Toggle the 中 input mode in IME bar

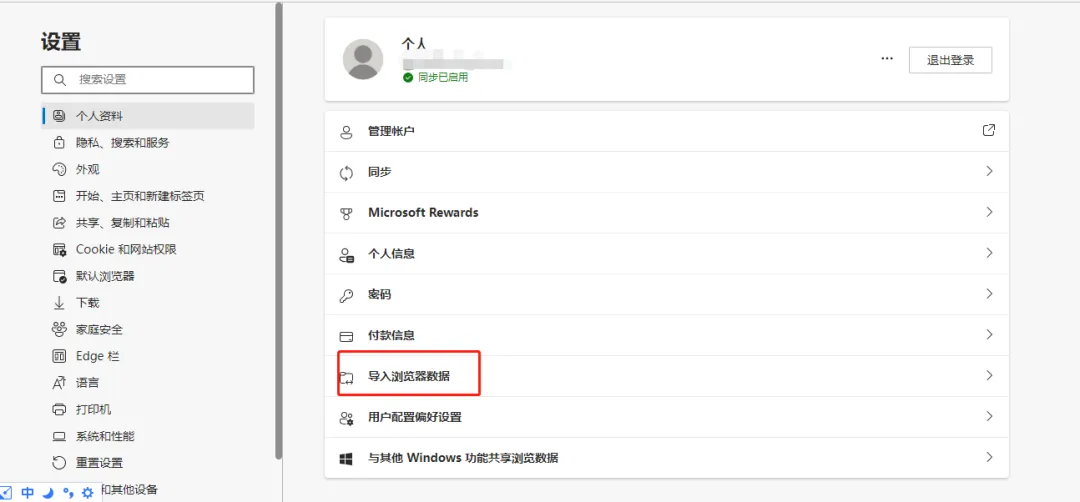point(28,492)
